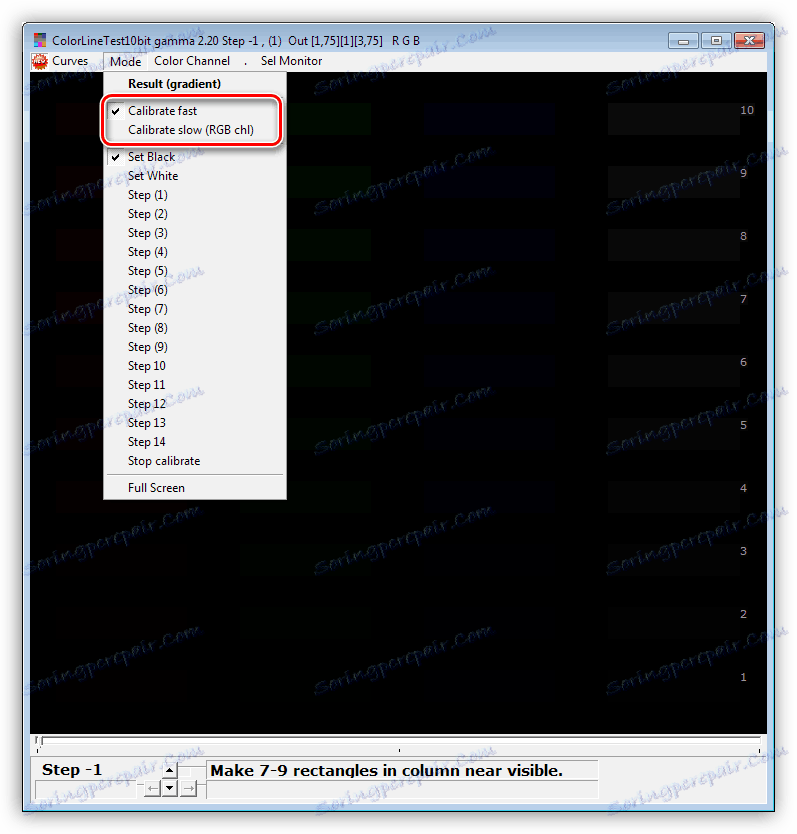Choose Step 13 from the menu
The height and width of the screenshot is (834, 797).
tap(195, 423)
